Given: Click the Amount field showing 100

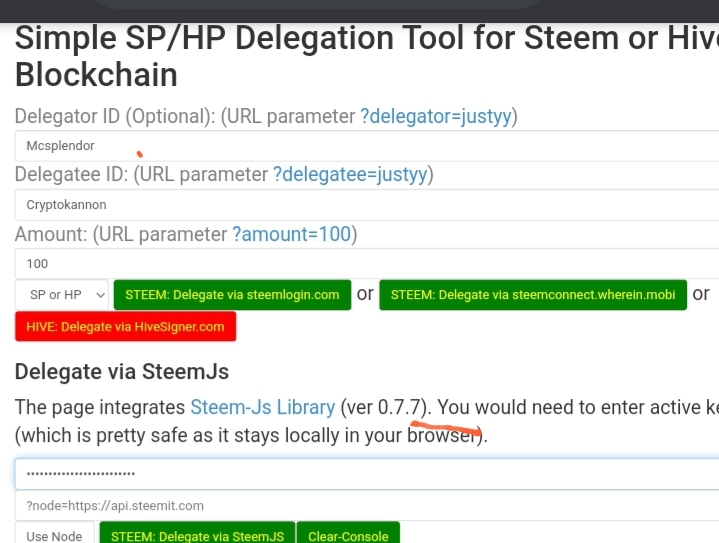Looking at the screenshot, I should tap(367, 264).
